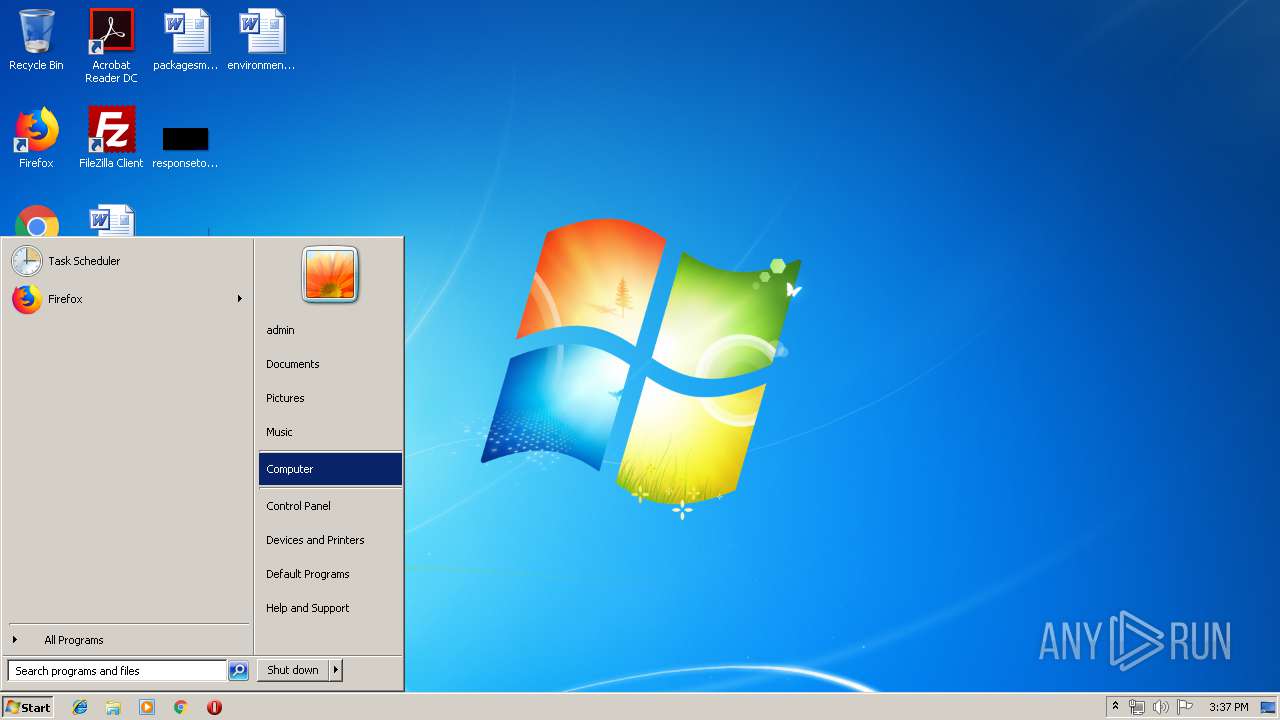Select the packagesm… Word document icon
This screenshot has height=720, width=1280.
pos(186,40)
